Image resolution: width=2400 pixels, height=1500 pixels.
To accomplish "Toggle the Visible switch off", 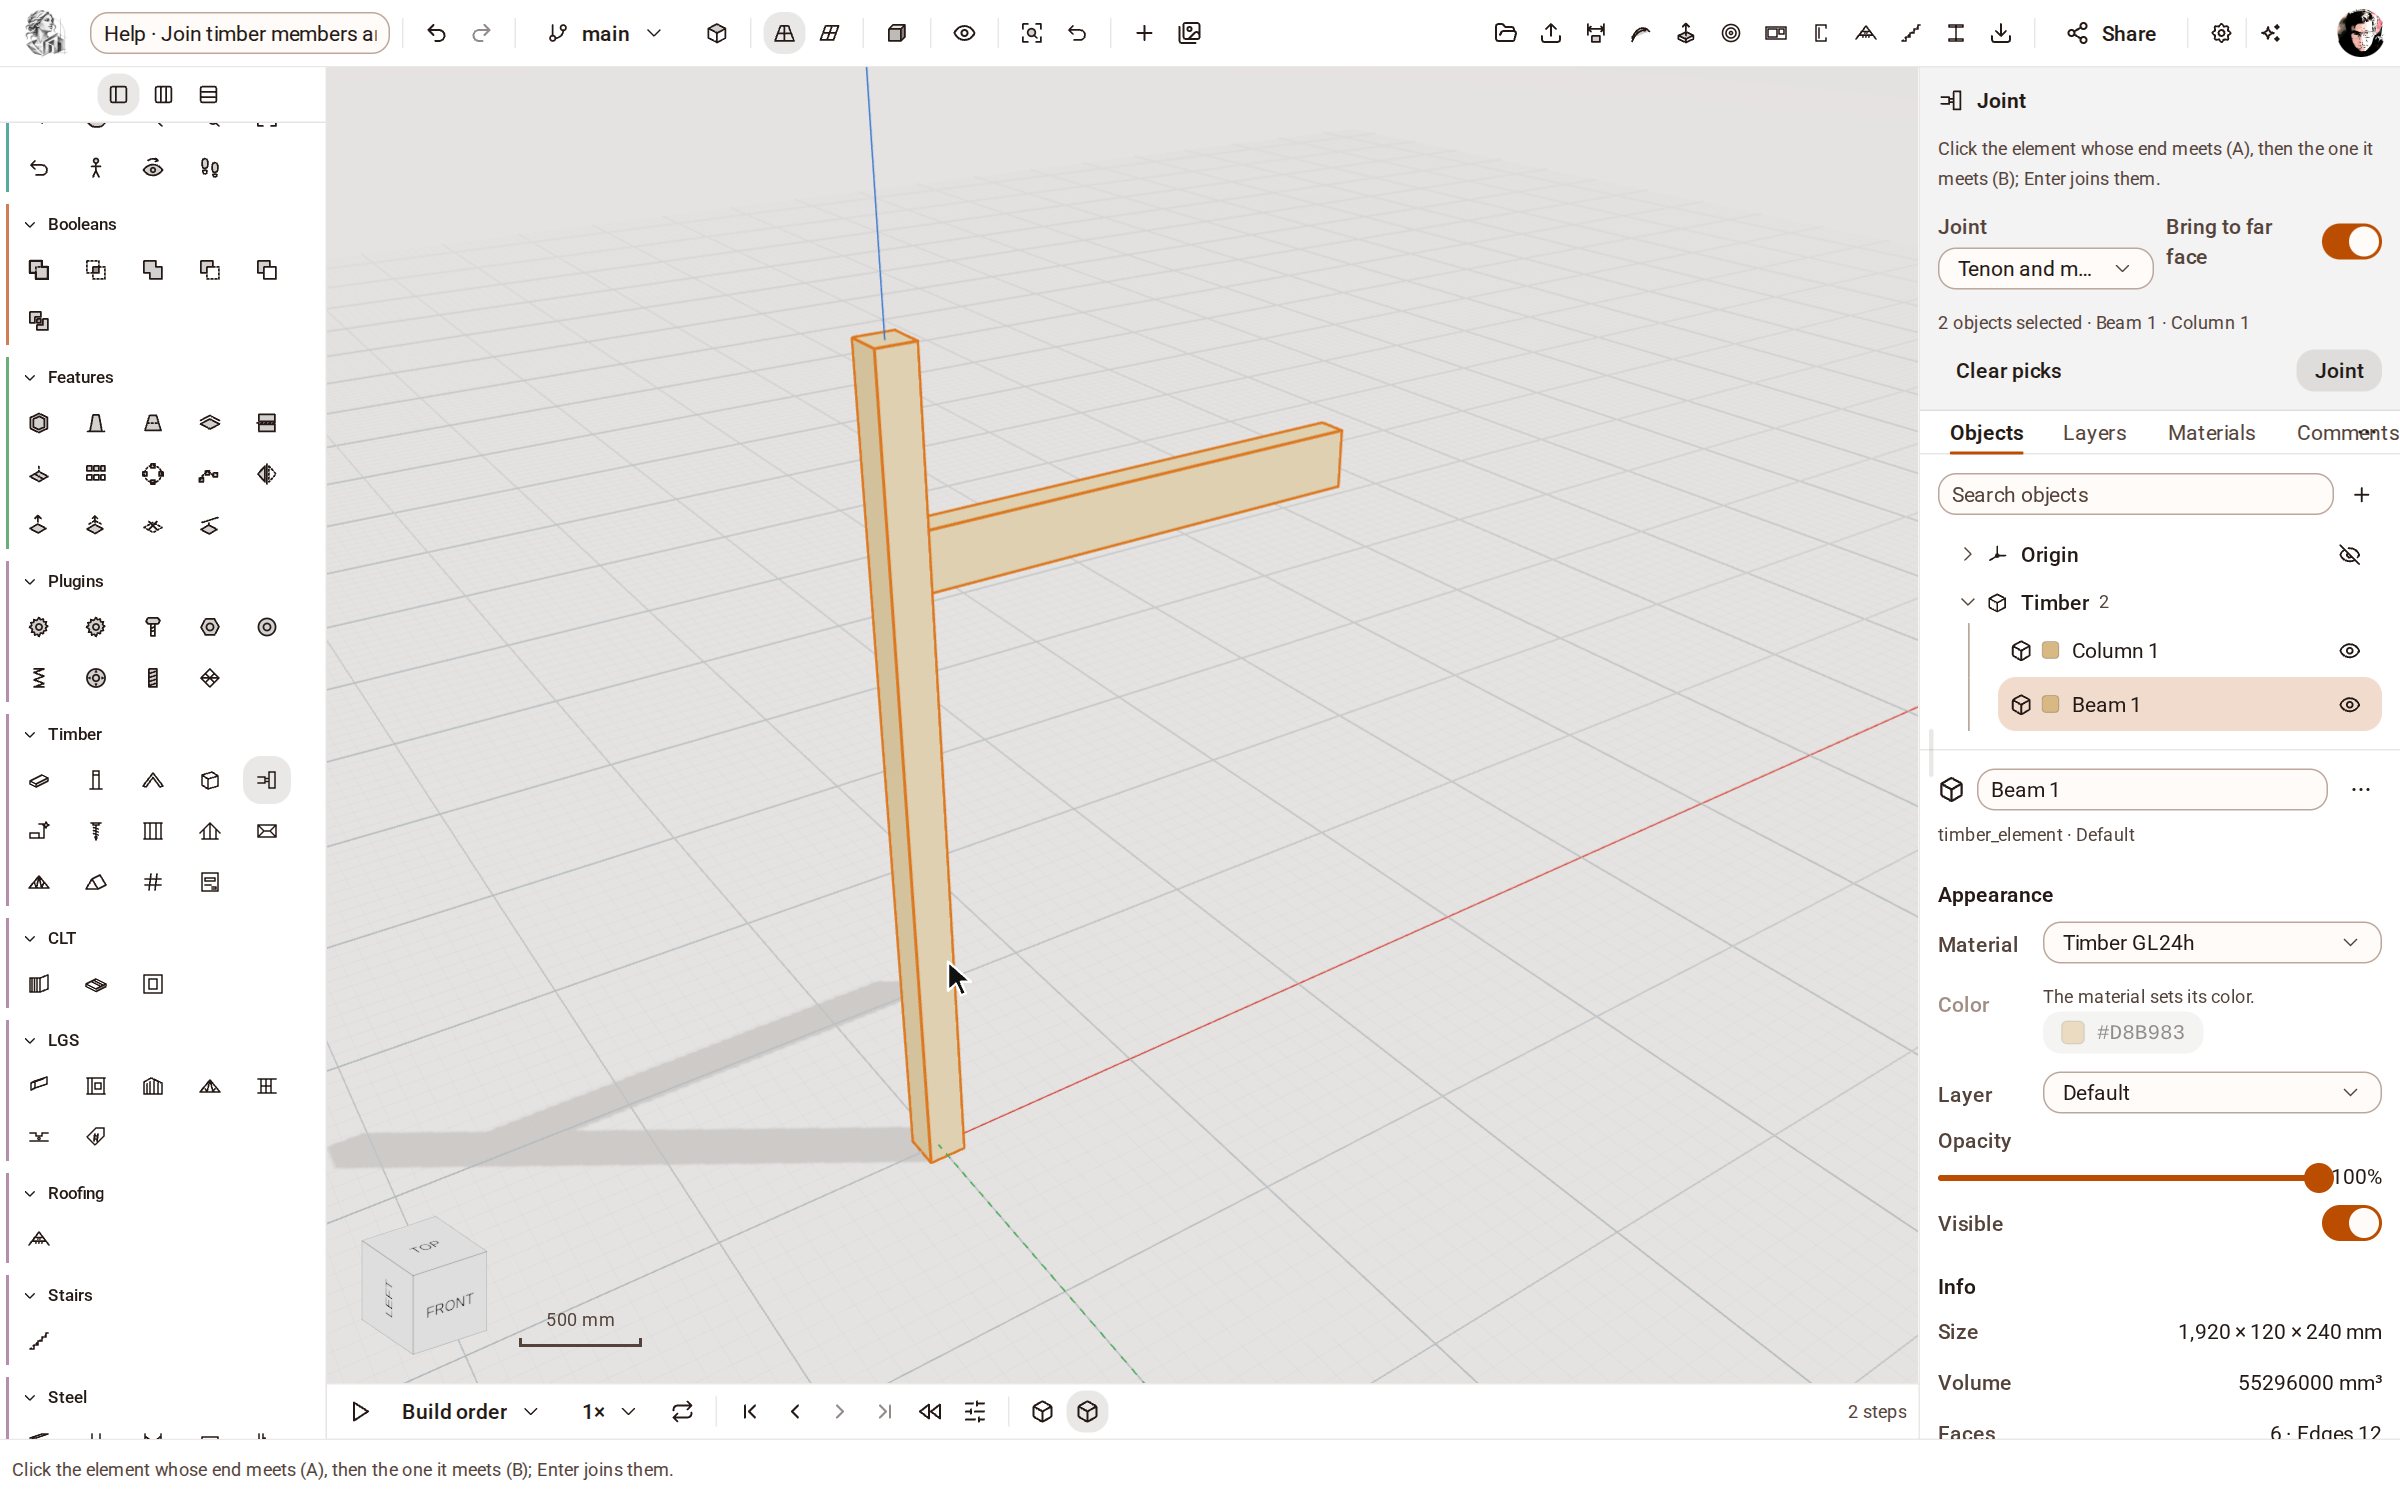I will click(x=2351, y=1223).
